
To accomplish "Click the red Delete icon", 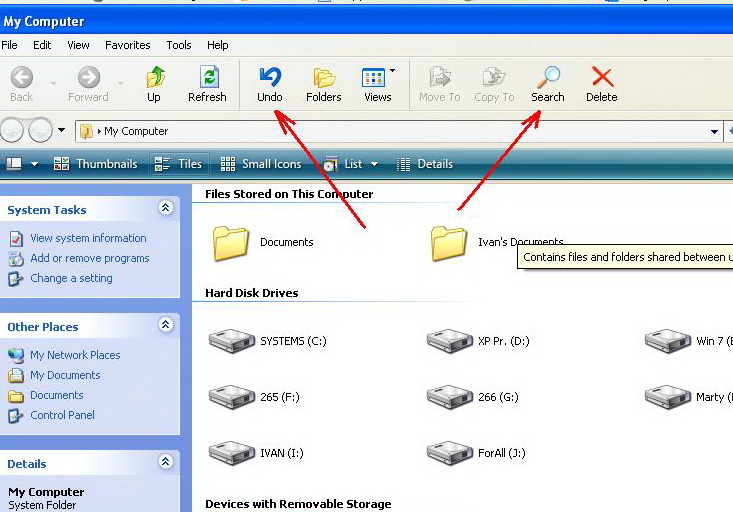I will pos(601,78).
